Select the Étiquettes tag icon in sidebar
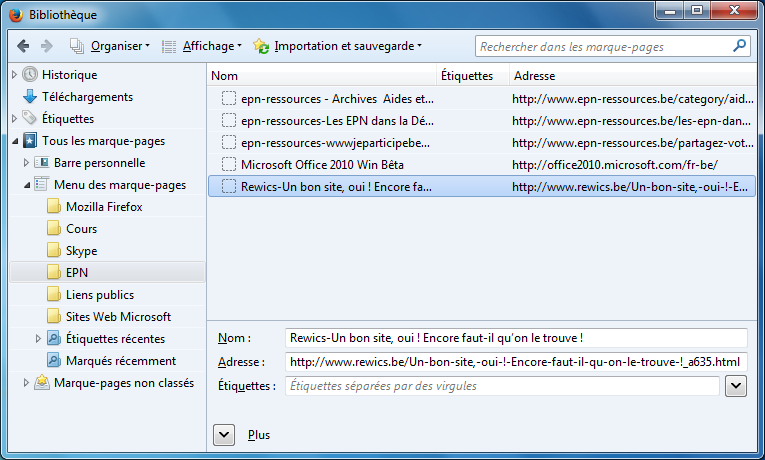The image size is (765, 460). tap(30, 118)
